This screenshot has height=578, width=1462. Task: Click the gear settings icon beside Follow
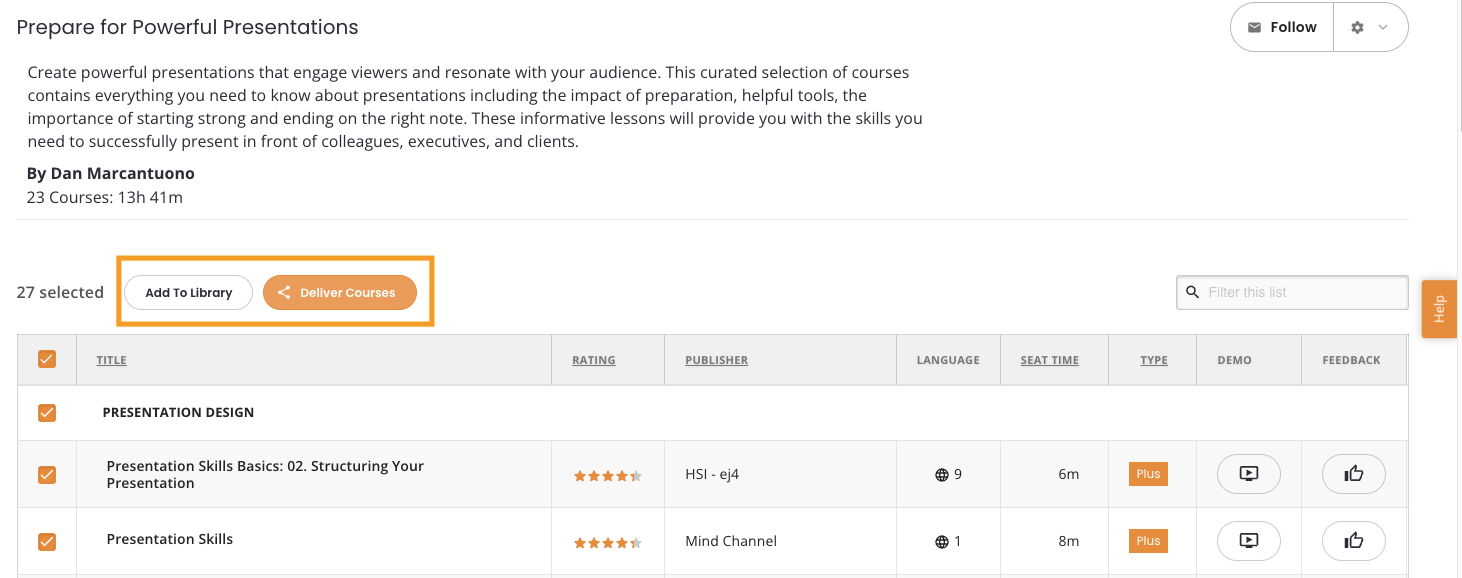click(x=1357, y=28)
